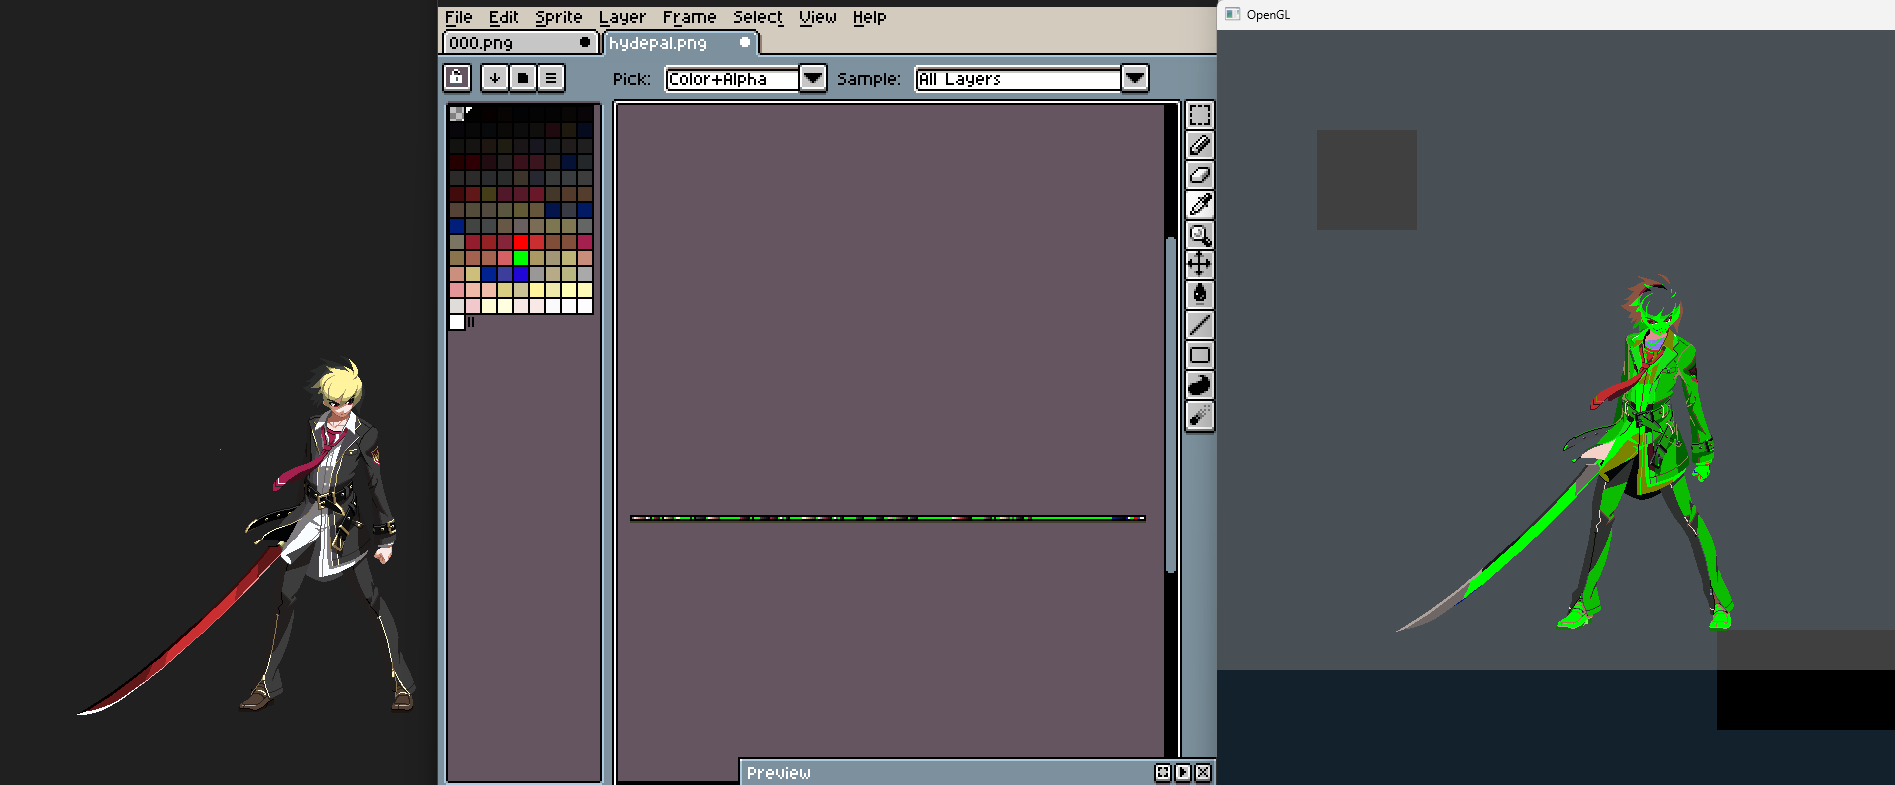This screenshot has width=1895, height=785.
Task: Switch to the 000.png tab
Action: pos(520,43)
